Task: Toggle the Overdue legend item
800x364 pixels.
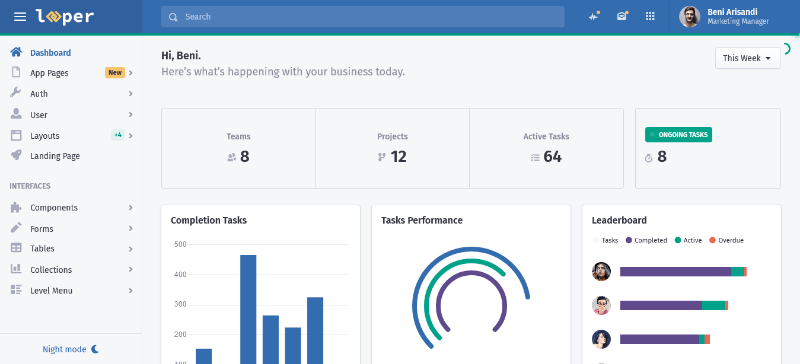Action: (727, 240)
